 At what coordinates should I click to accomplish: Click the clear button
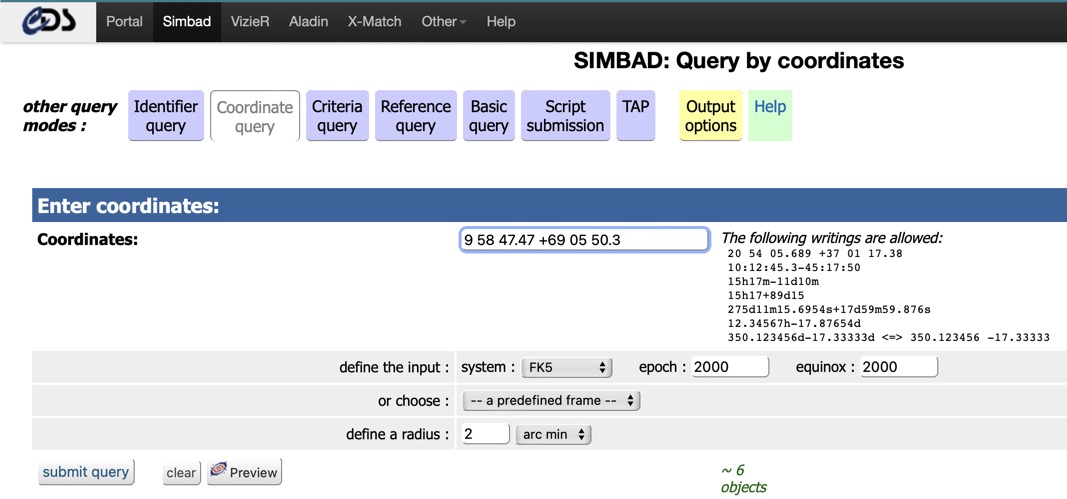coord(181,473)
